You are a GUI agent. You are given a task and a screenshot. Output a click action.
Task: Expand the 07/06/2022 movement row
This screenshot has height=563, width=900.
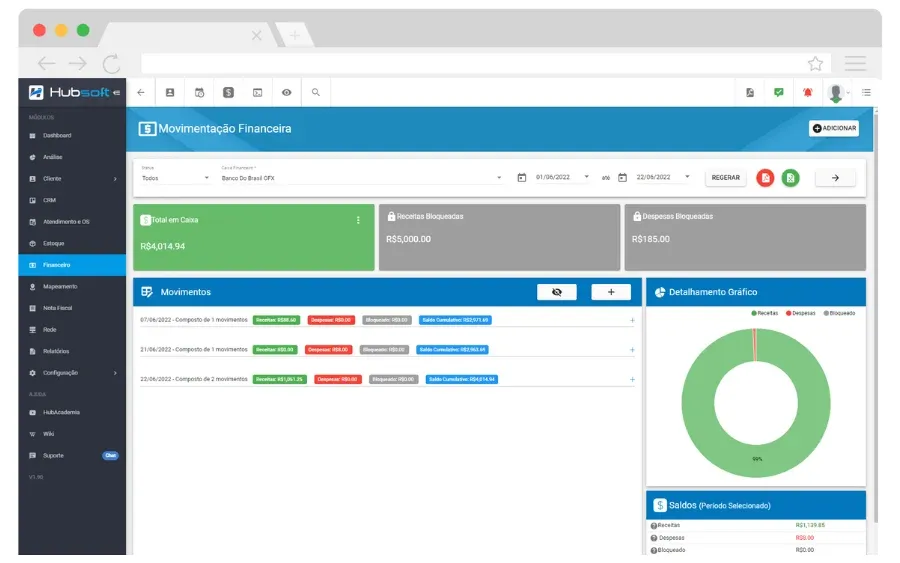click(x=632, y=320)
